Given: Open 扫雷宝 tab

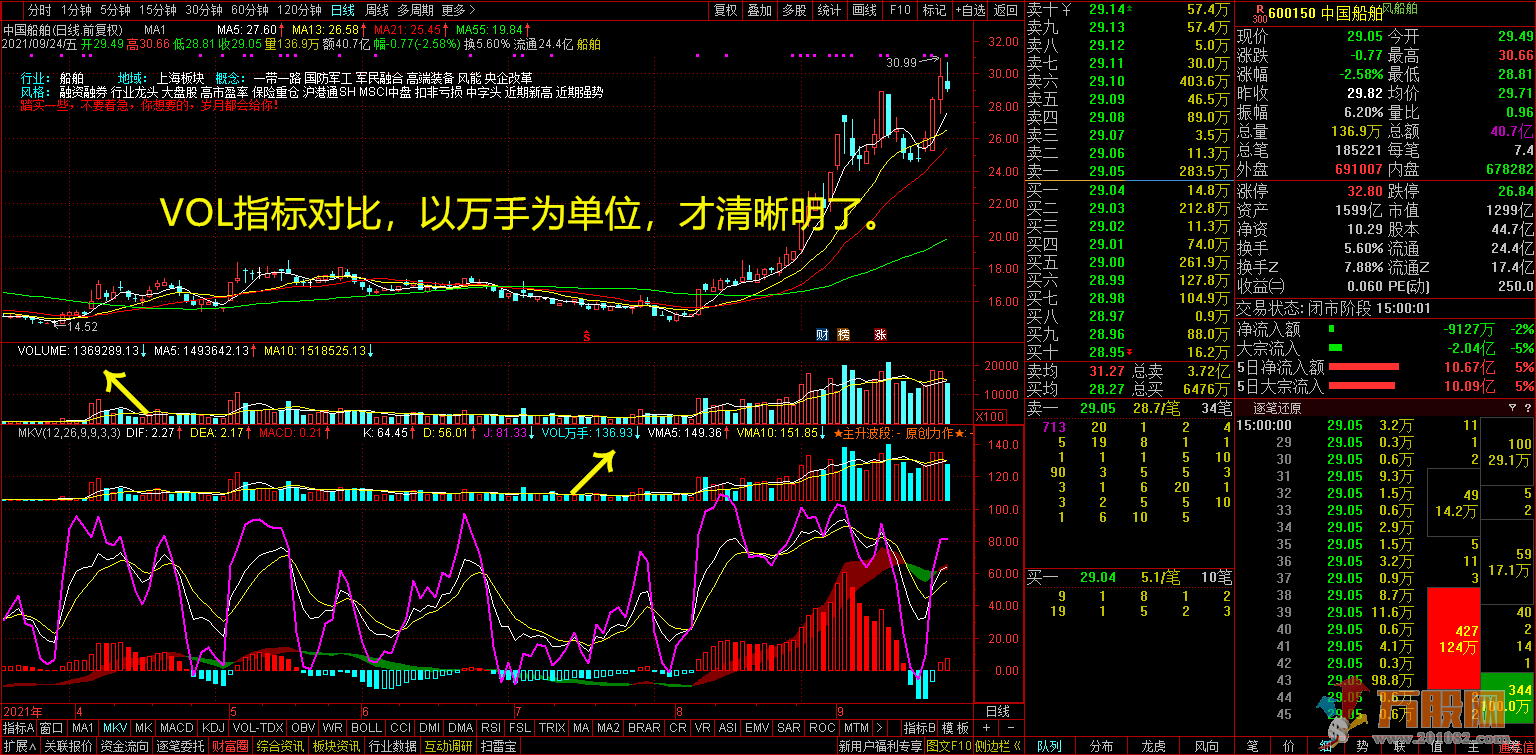Looking at the screenshot, I should pyautogui.click(x=499, y=746).
